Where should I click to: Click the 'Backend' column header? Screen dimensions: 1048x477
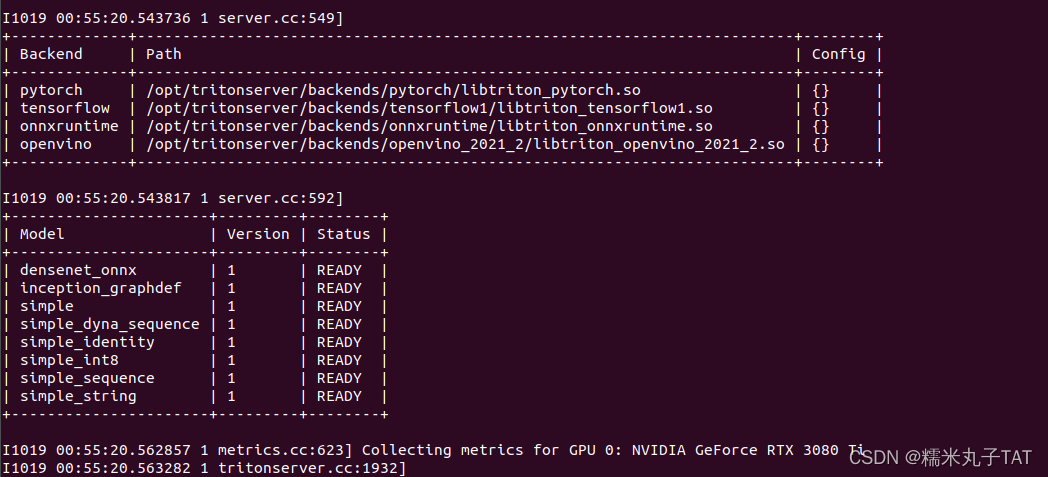pyautogui.click(x=51, y=54)
